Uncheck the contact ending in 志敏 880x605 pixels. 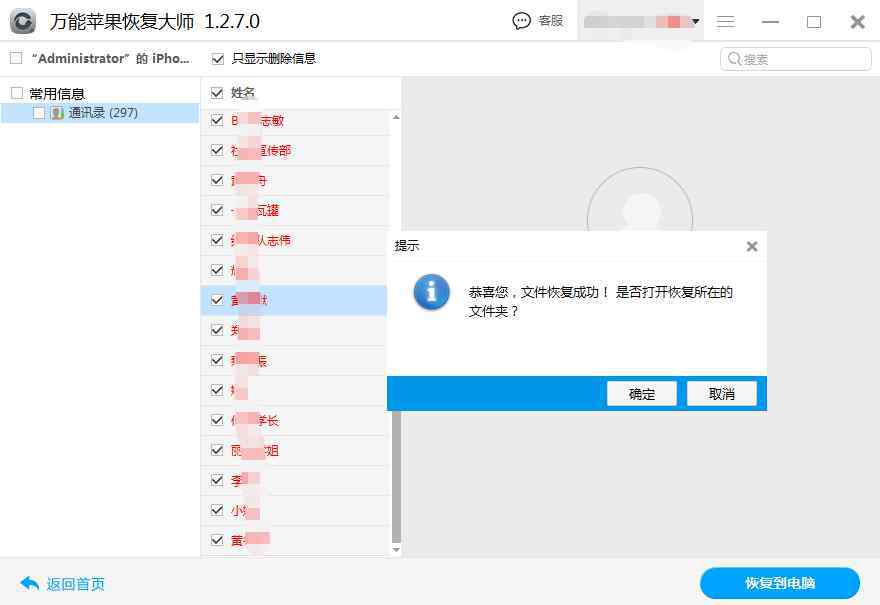pos(217,120)
